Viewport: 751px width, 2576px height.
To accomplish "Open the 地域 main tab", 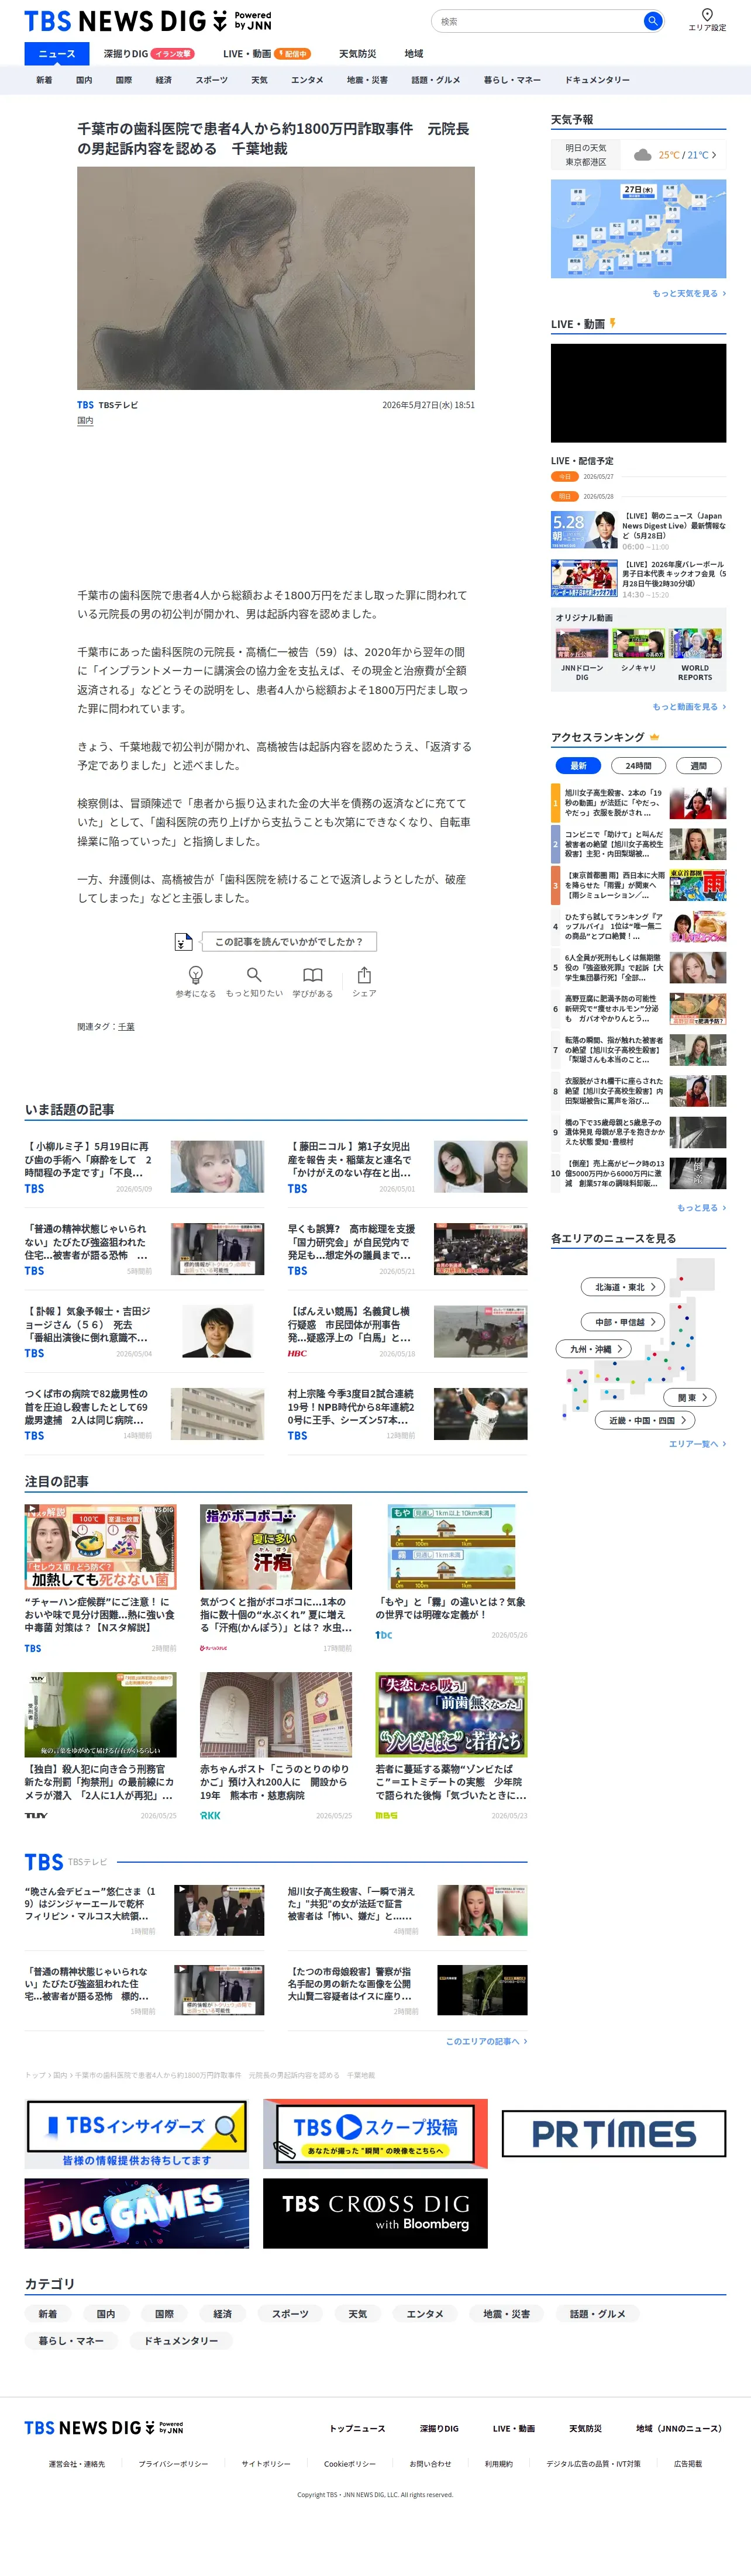I will click(414, 54).
